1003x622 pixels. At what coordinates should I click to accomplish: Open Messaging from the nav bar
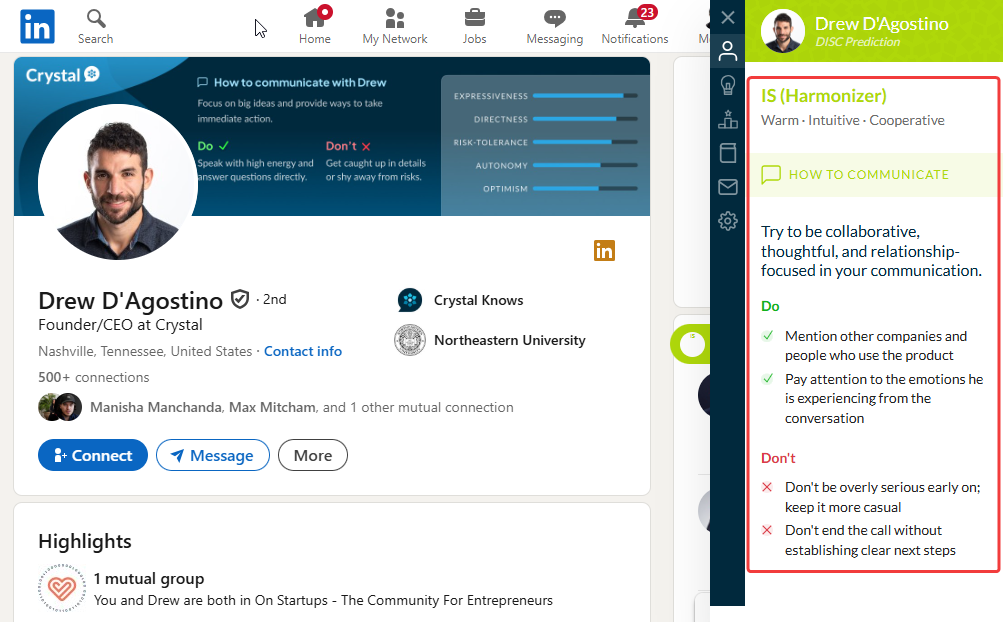coord(555,26)
